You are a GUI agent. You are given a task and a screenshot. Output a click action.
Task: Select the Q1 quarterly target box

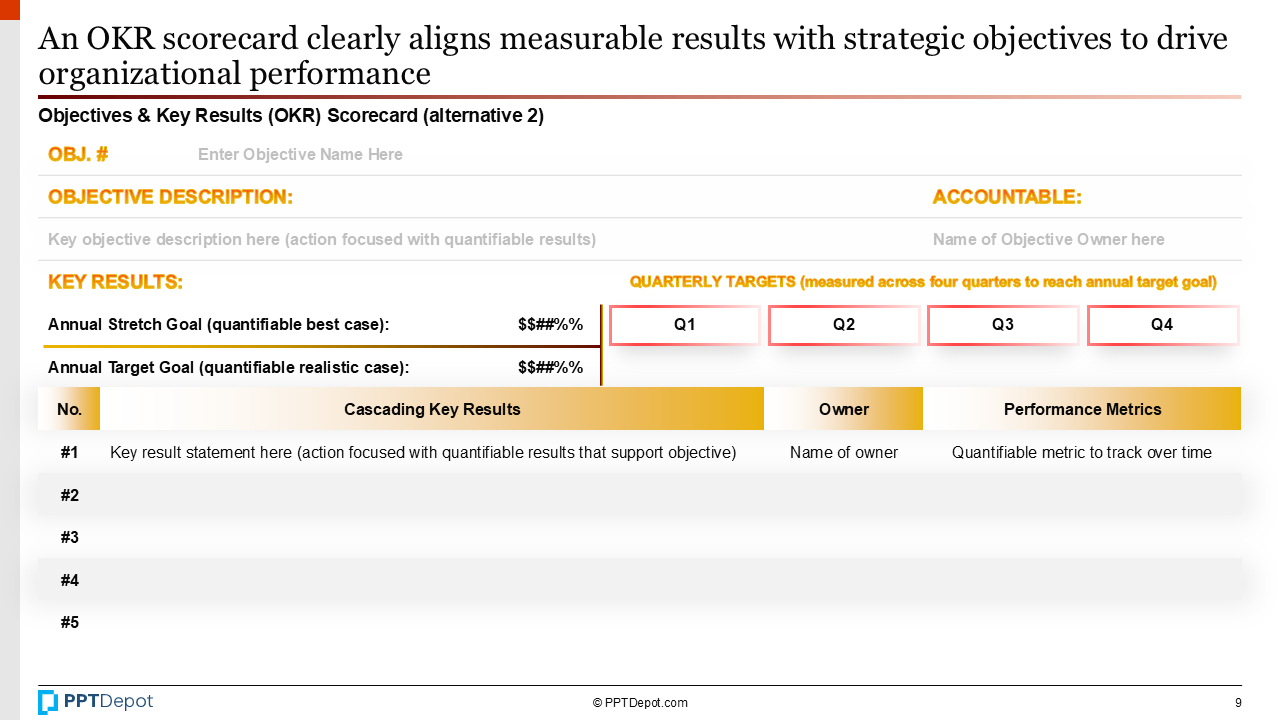(x=685, y=325)
